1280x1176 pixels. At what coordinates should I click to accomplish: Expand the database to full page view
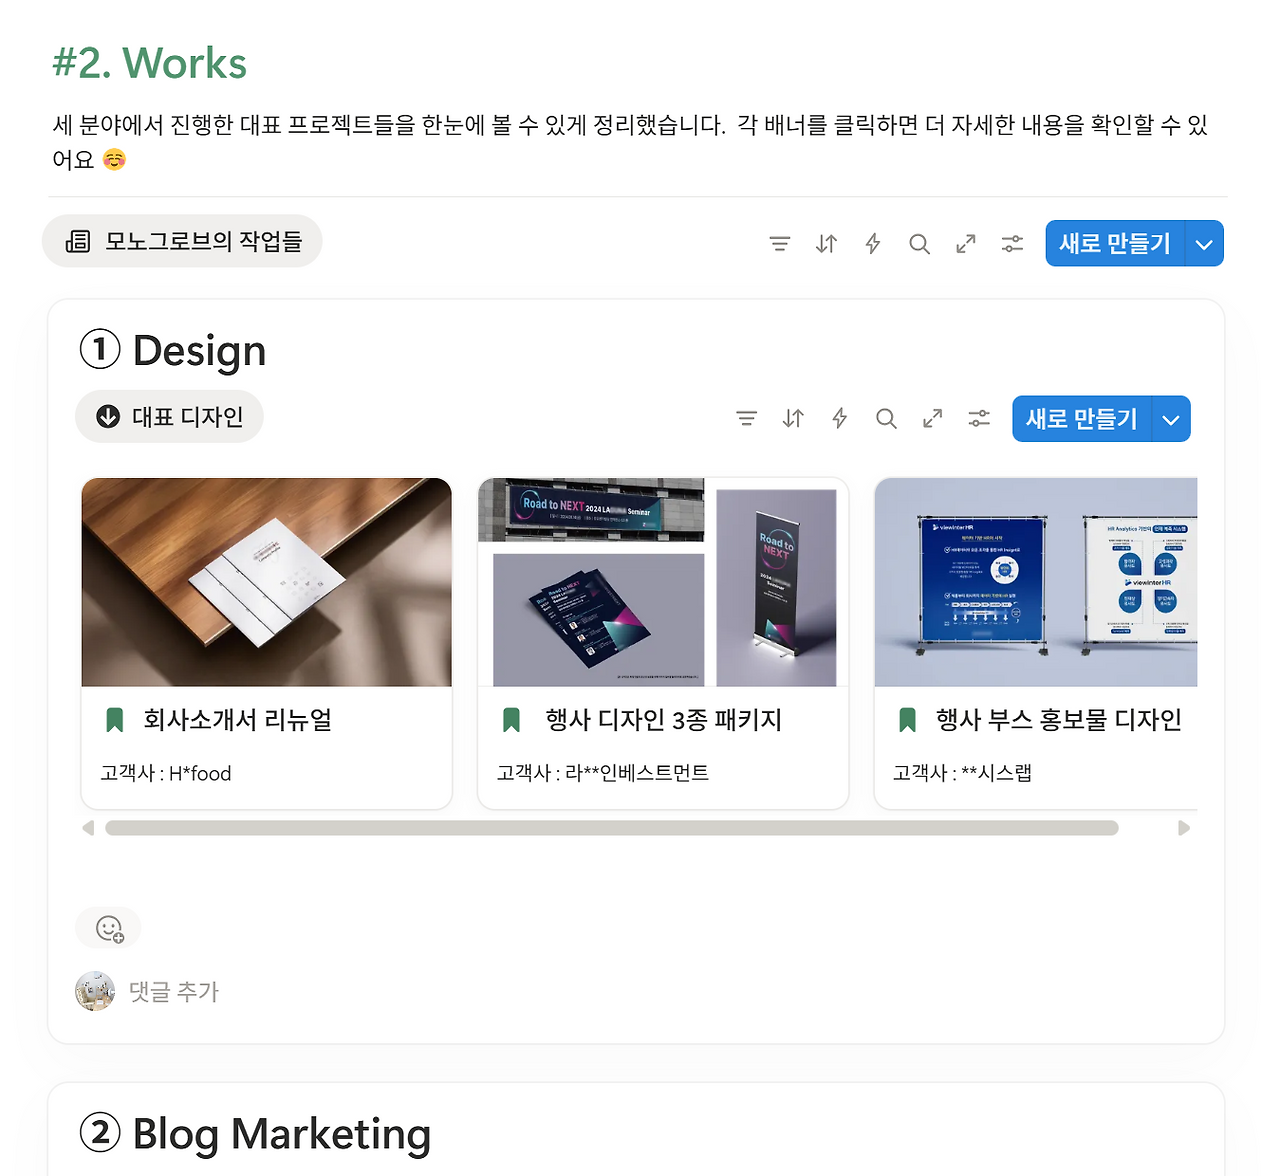tap(965, 243)
